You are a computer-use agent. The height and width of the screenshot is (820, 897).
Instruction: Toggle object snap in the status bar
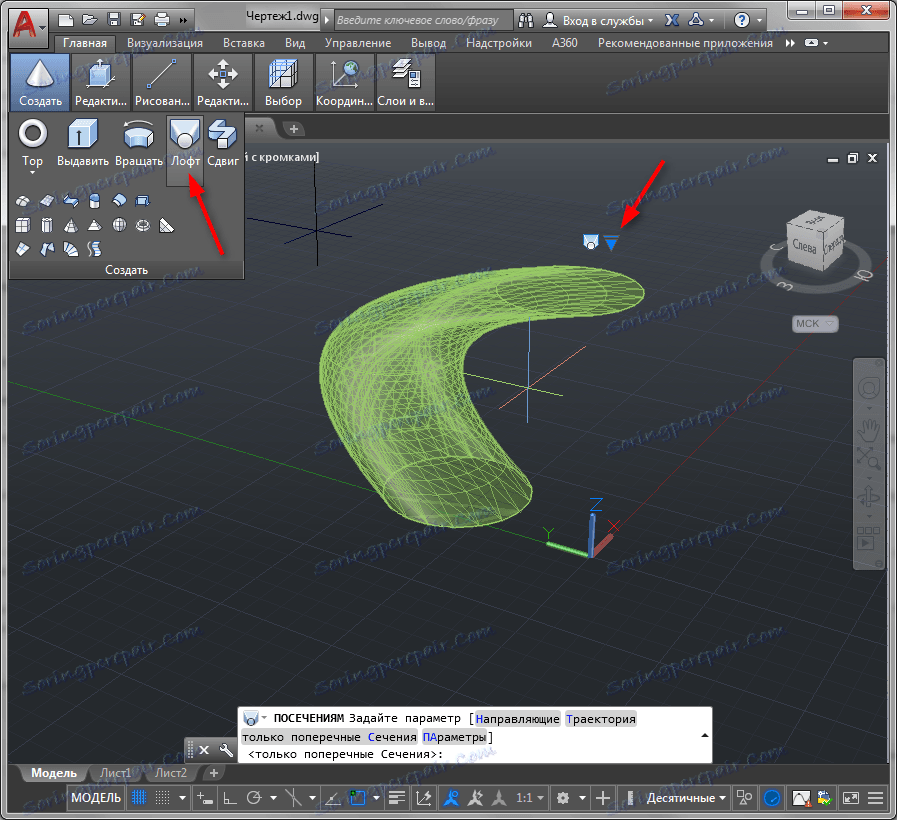(452, 798)
